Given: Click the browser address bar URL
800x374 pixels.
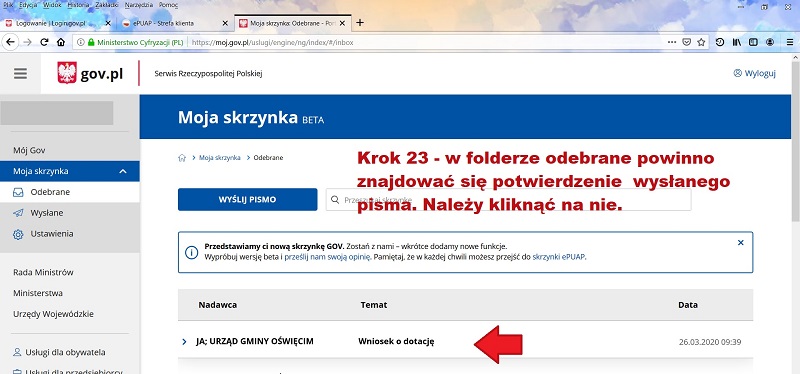Looking at the screenshot, I should coord(273,42).
